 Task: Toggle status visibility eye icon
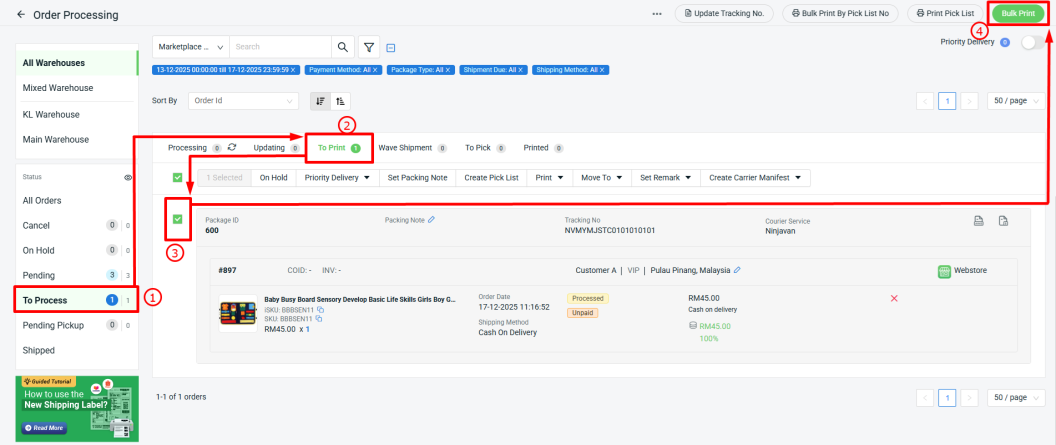coord(128,177)
